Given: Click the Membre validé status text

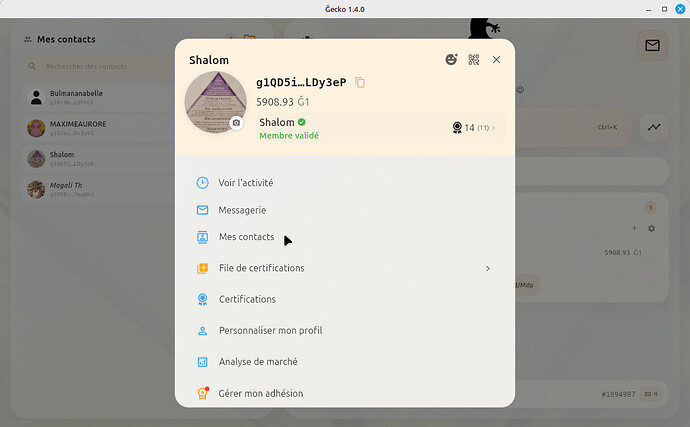Looking at the screenshot, I should point(289,136).
